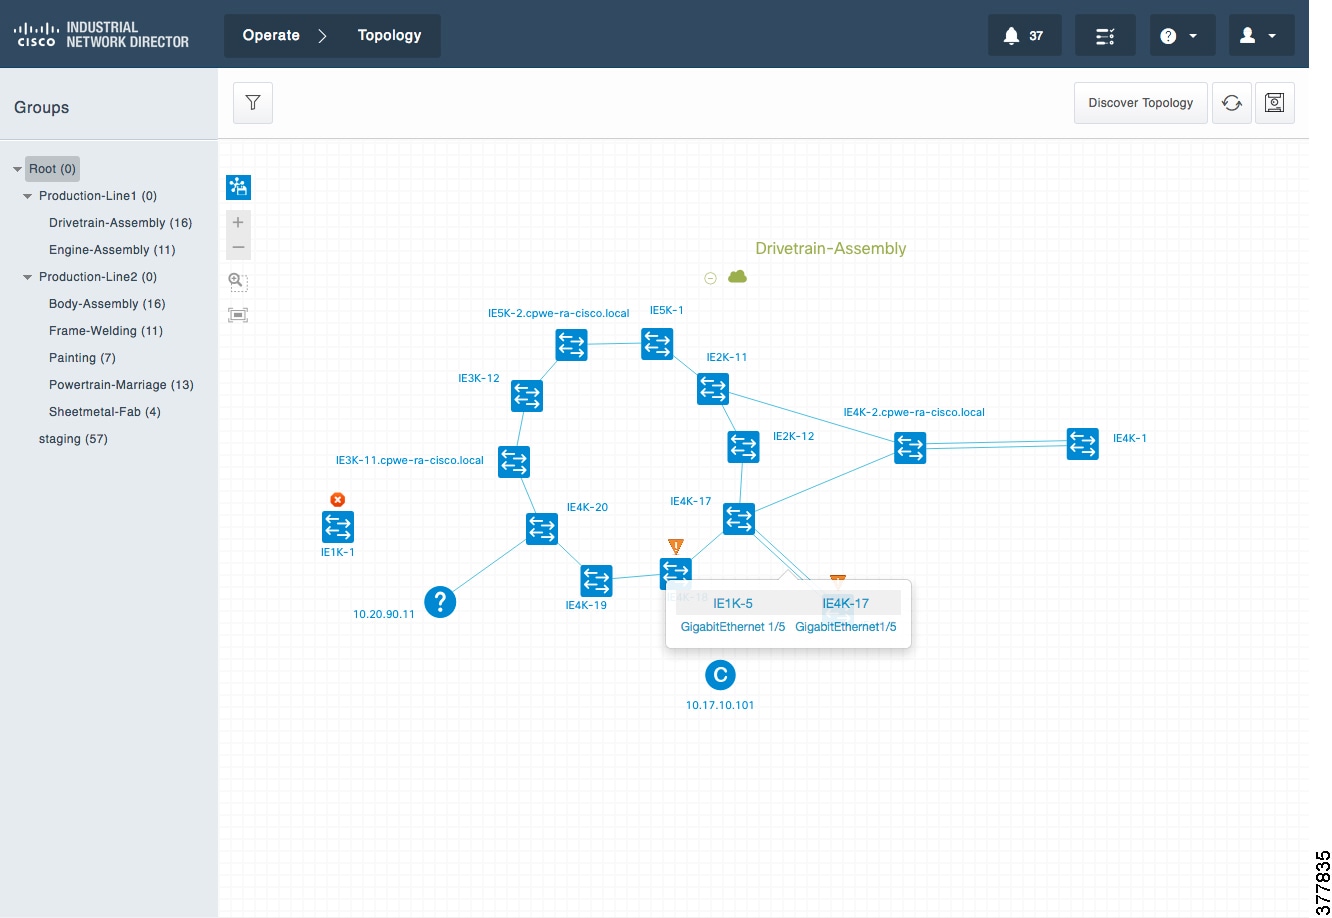Click the Drivetrain-Assembly cloud icon
The image size is (1332, 918).
[737, 276]
